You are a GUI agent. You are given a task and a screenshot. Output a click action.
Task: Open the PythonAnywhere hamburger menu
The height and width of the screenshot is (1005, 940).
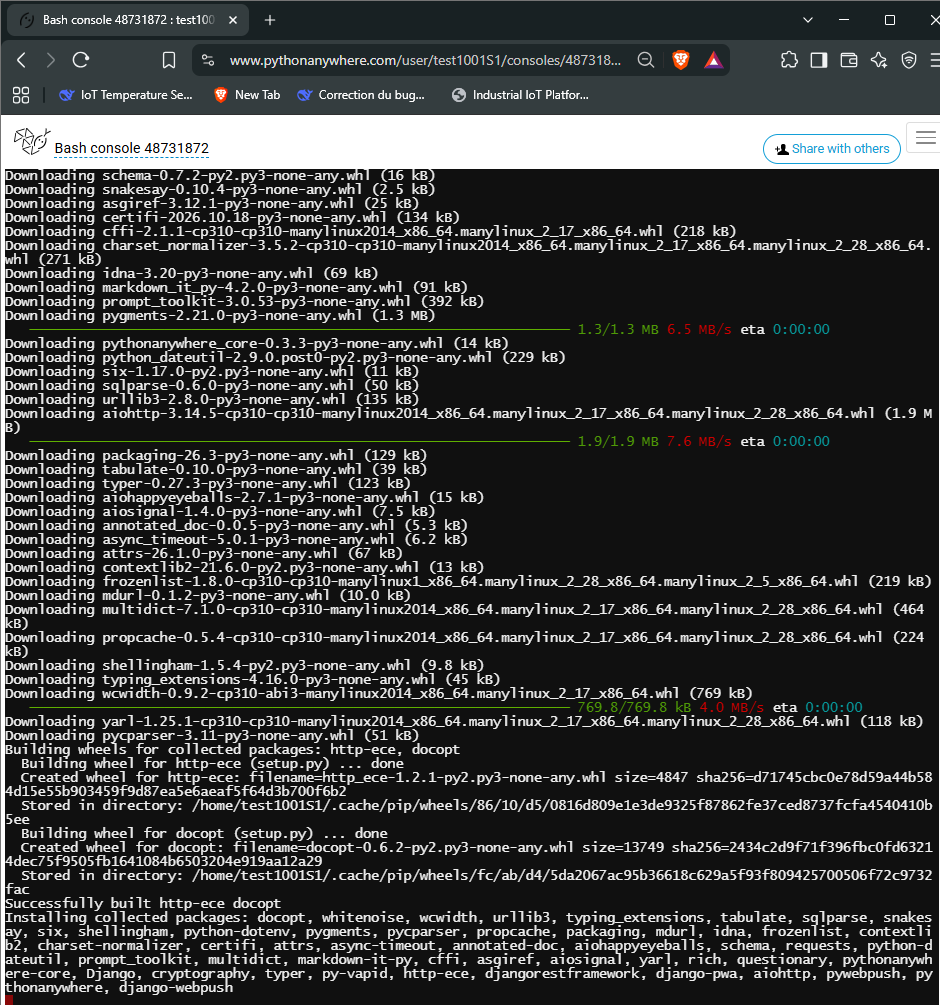pos(925,137)
